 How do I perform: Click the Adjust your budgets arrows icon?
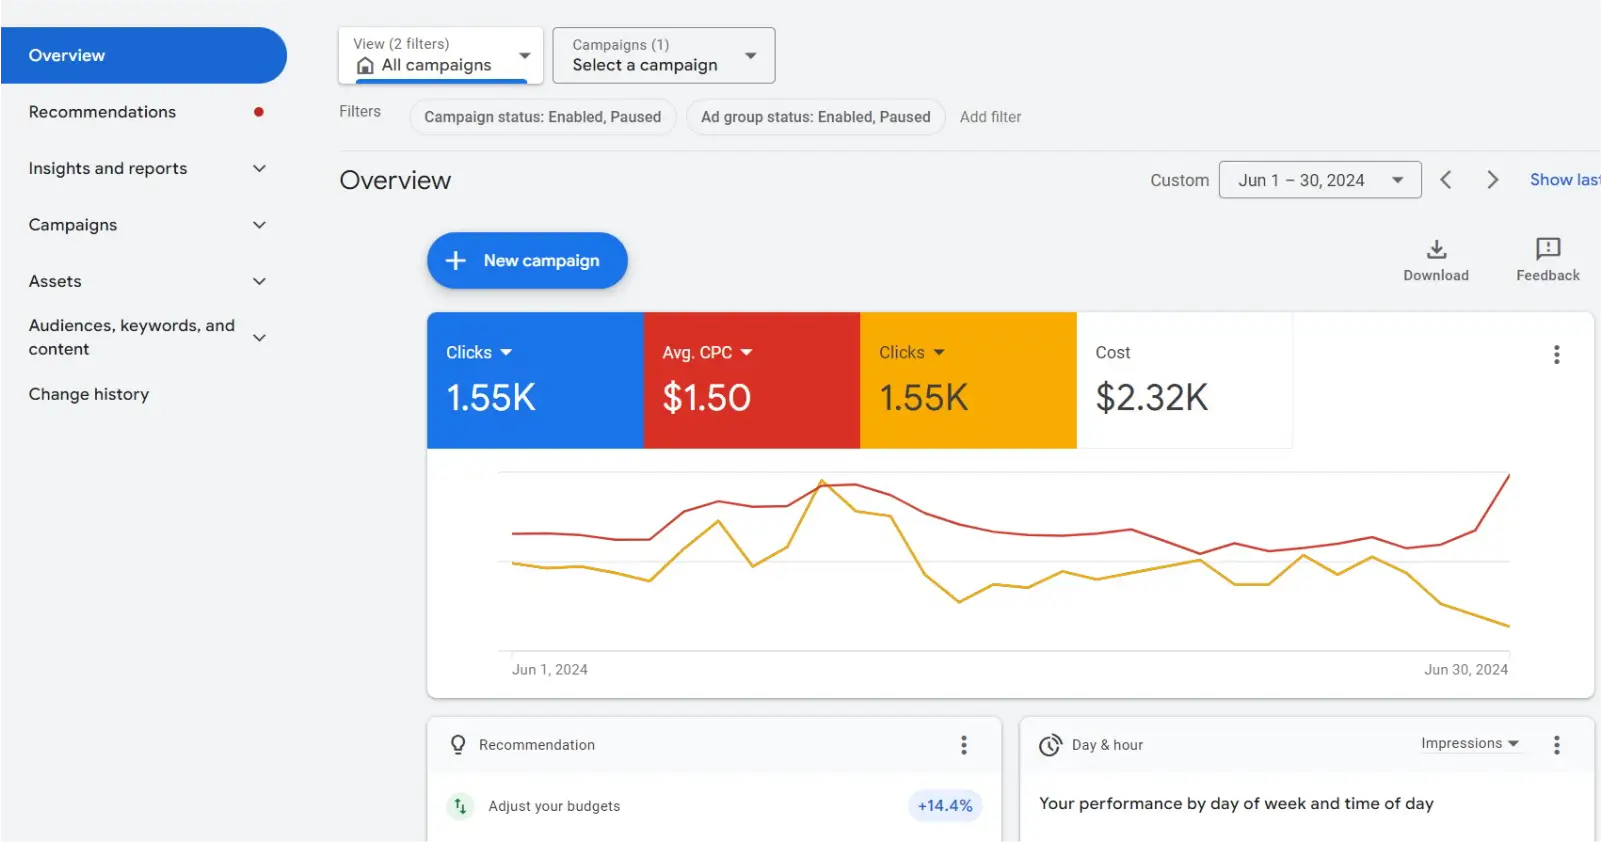[460, 806]
